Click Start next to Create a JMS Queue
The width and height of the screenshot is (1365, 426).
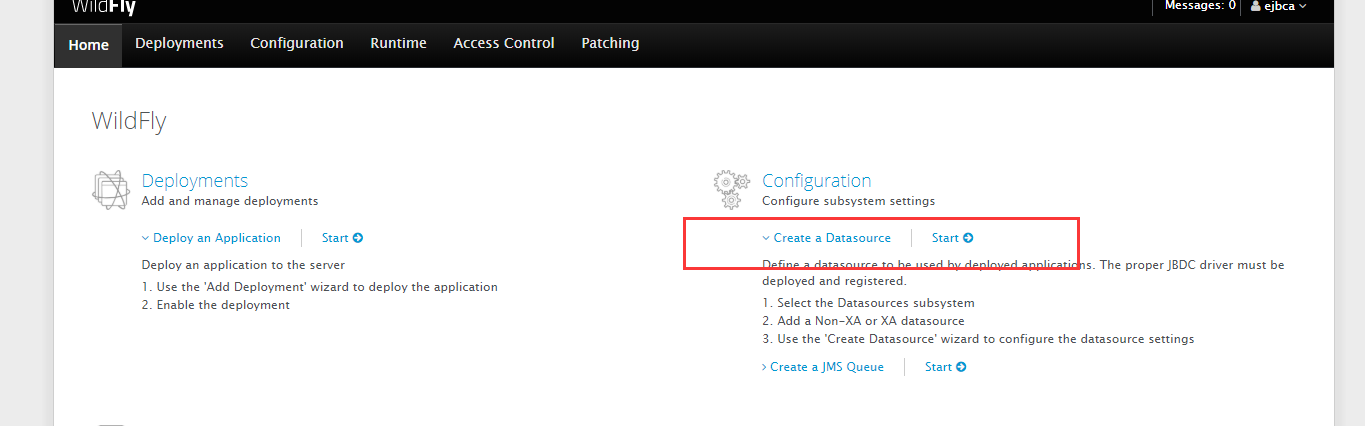[945, 367]
